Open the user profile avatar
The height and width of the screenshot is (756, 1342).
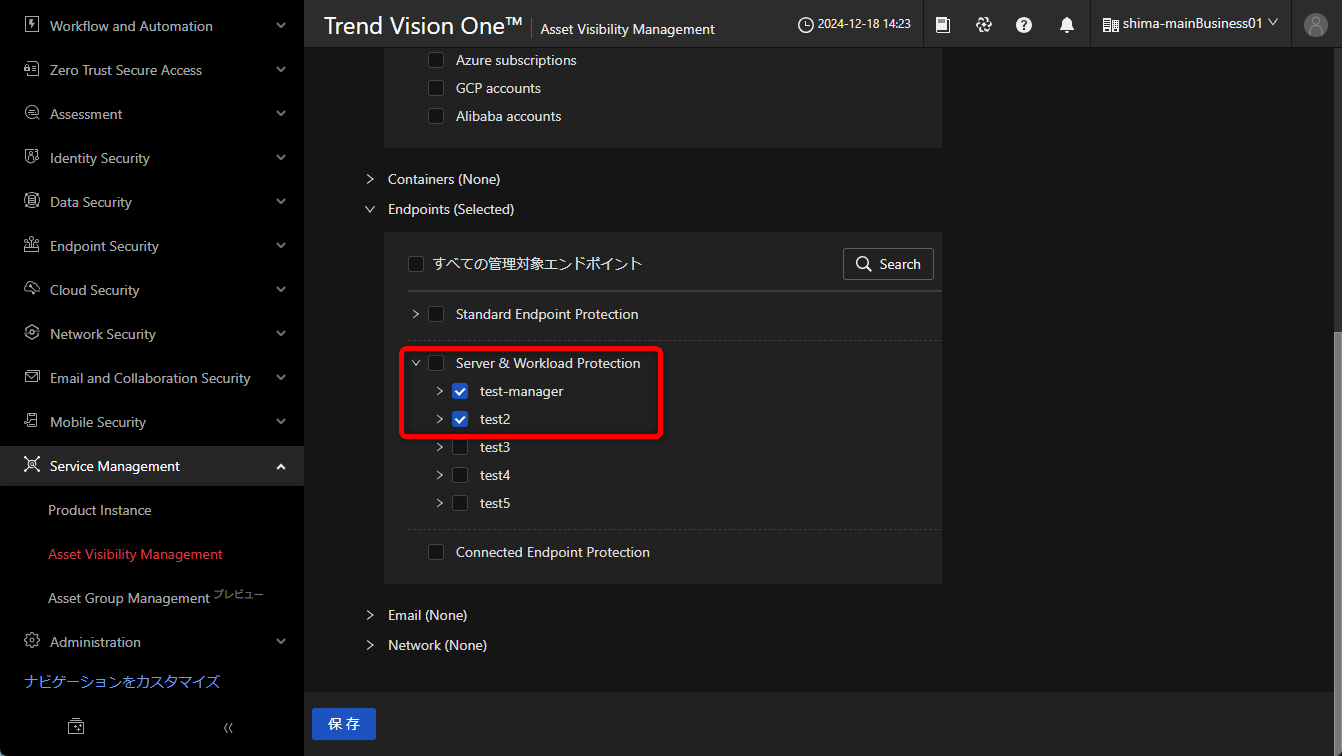(1316, 25)
